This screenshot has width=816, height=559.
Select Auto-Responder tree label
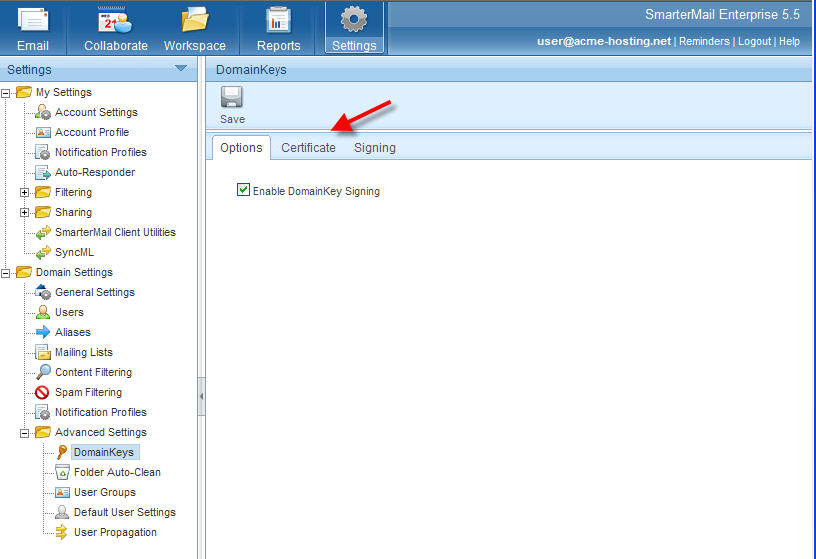(x=95, y=172)
